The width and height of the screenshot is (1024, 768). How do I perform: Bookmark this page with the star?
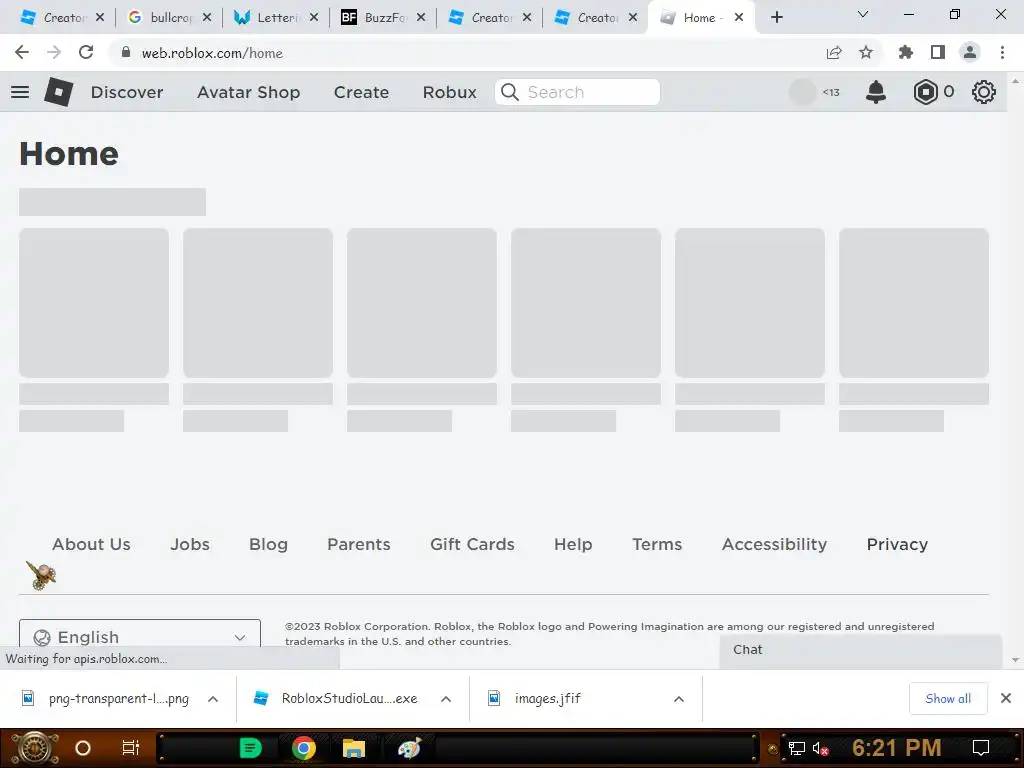click(866, 52)
